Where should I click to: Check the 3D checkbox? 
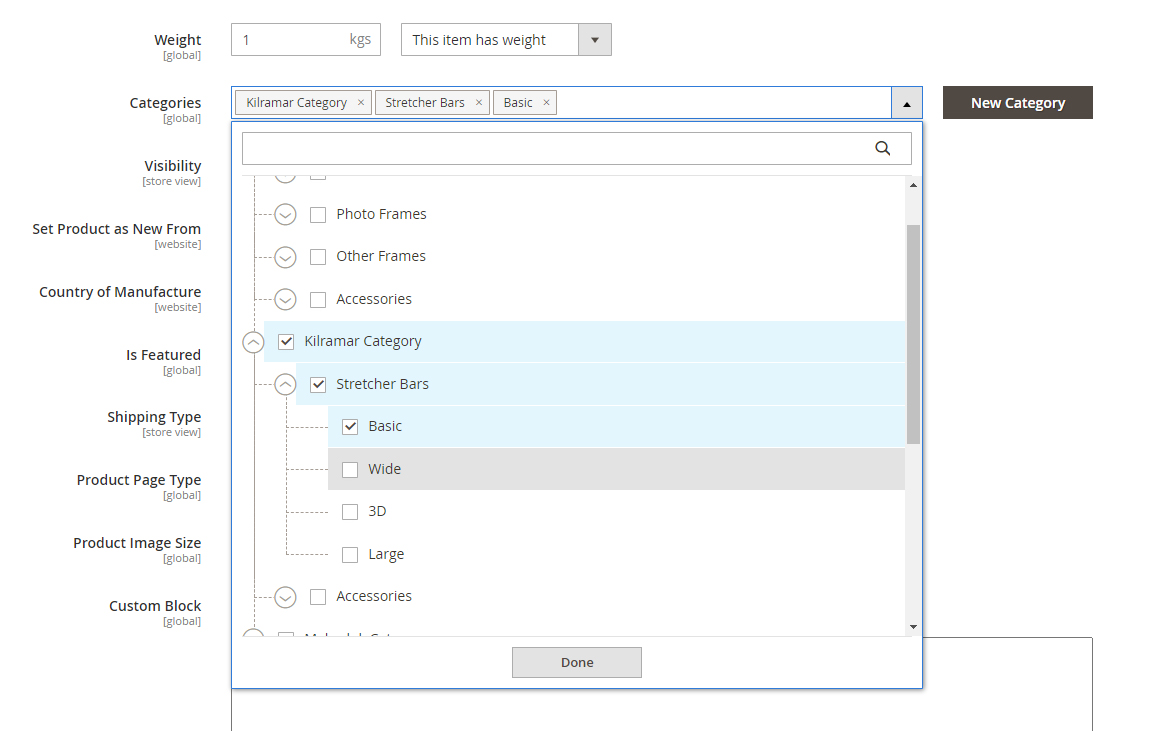tap(350, 512)
